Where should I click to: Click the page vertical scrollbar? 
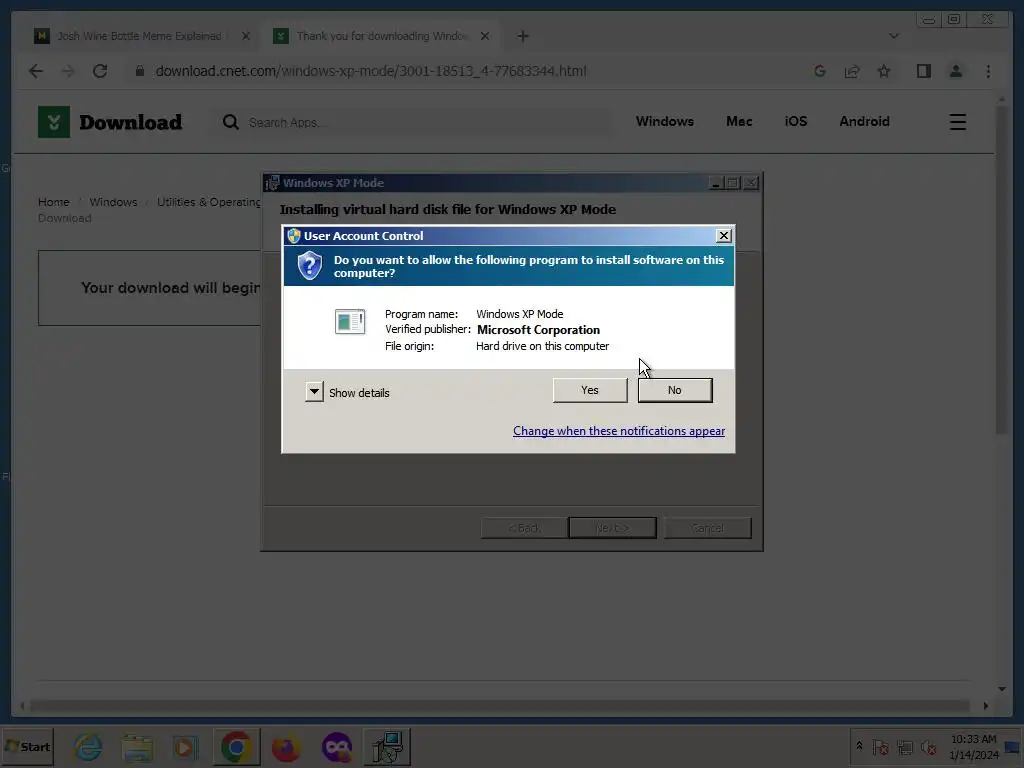[x=1002, y=269]
